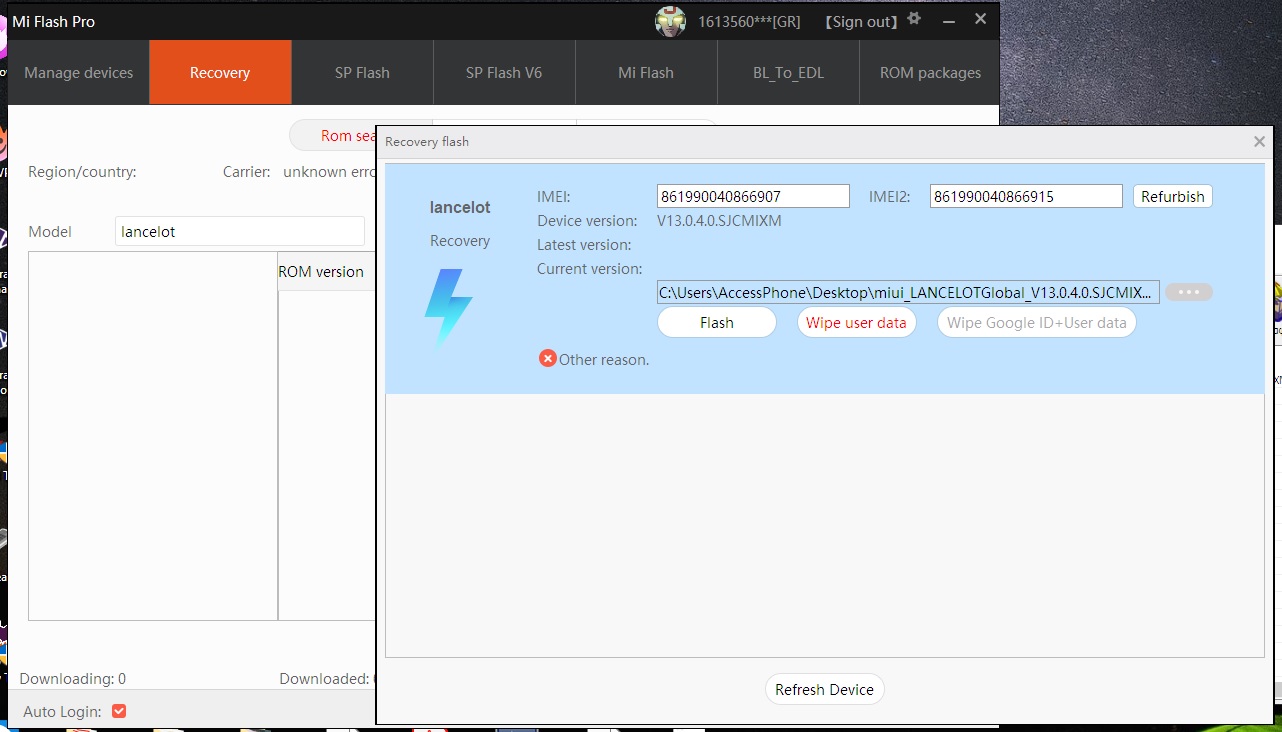Toggle the Auto Login checkbox
1282x732 pixels.
(x=119, y=711)
